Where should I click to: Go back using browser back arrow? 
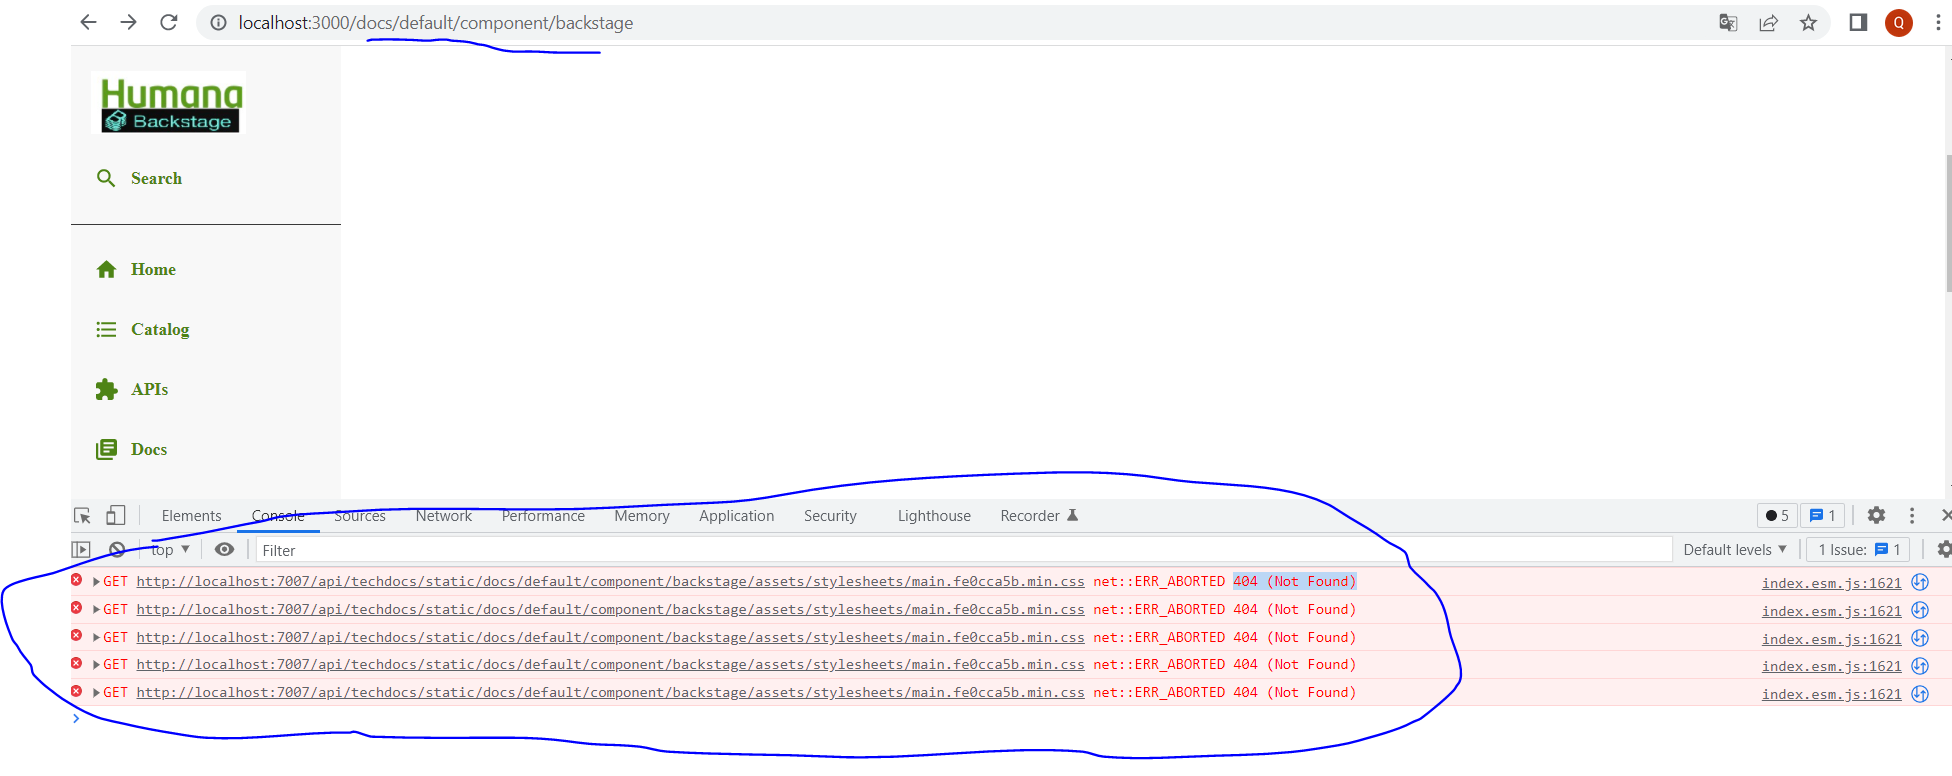pos(88,22)
